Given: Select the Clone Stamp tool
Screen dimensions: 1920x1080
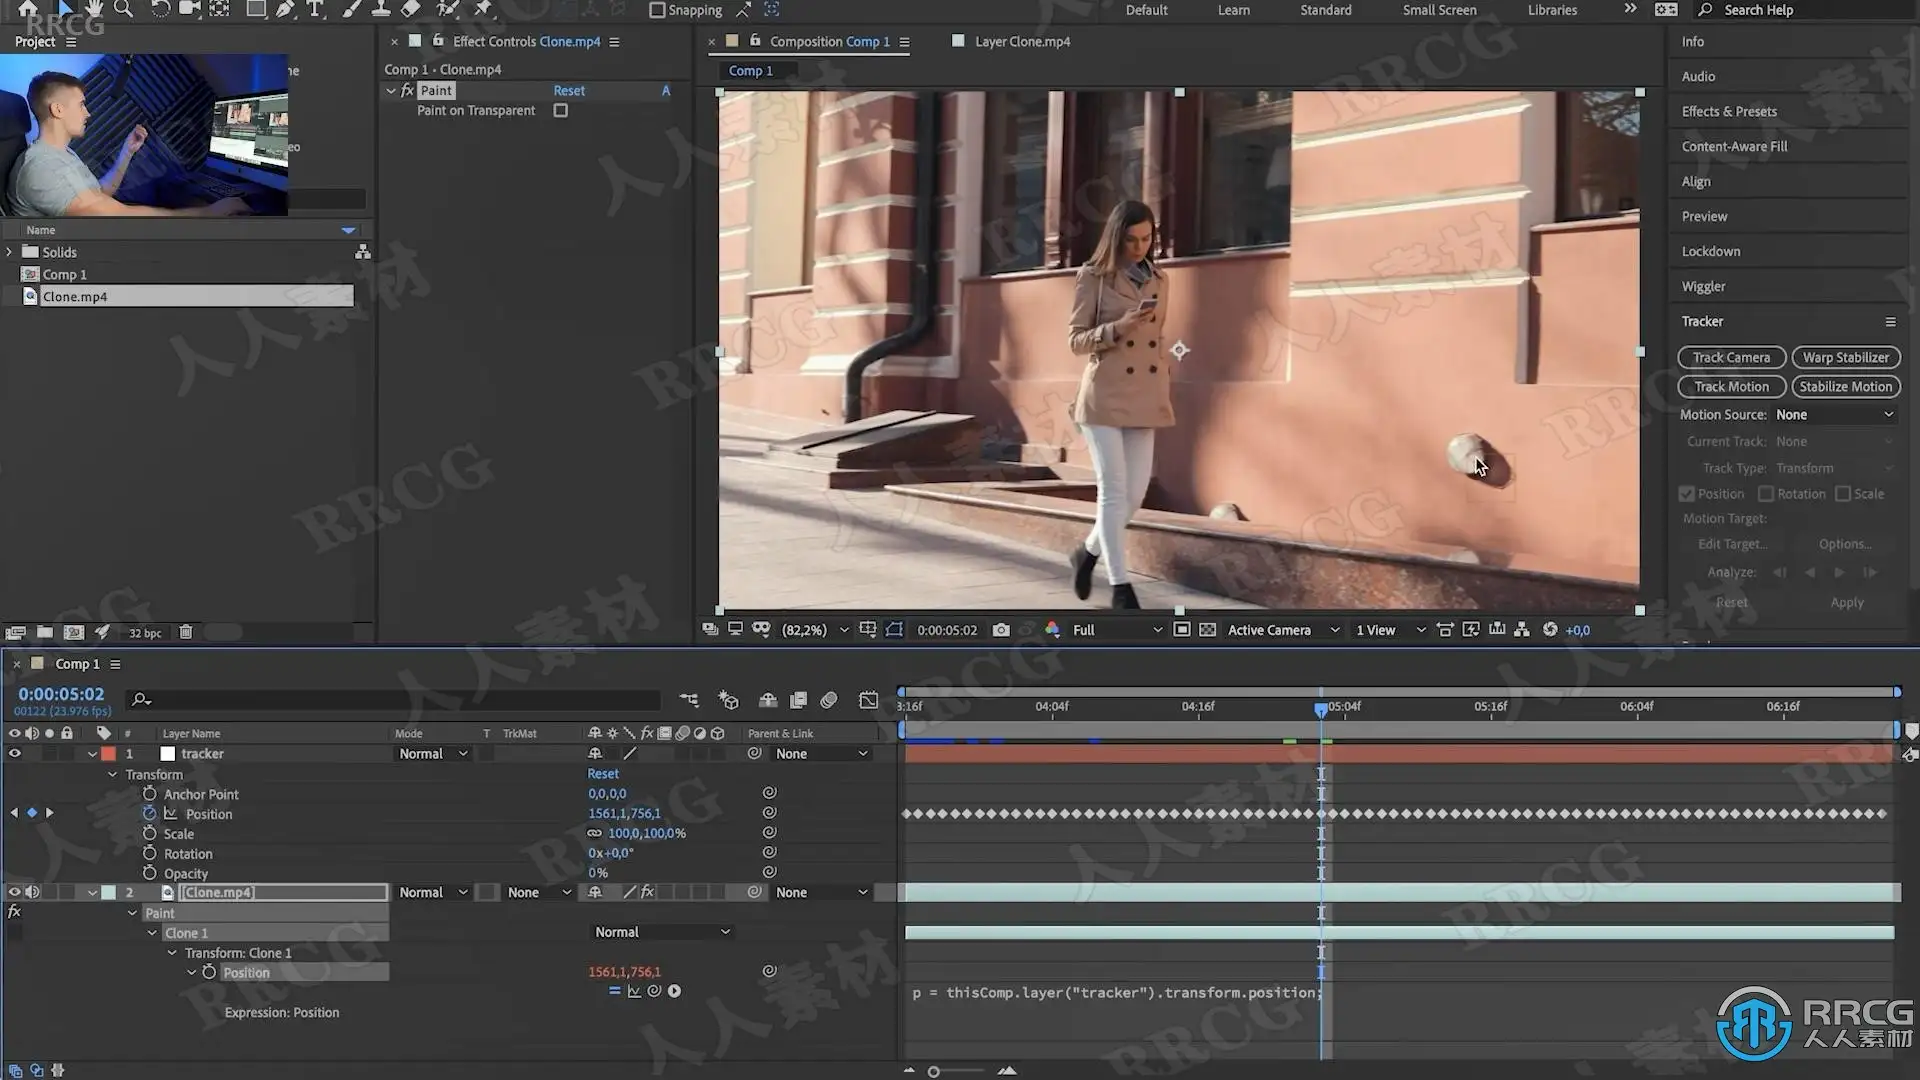Looking at the screenshot, I should point(381,9).
